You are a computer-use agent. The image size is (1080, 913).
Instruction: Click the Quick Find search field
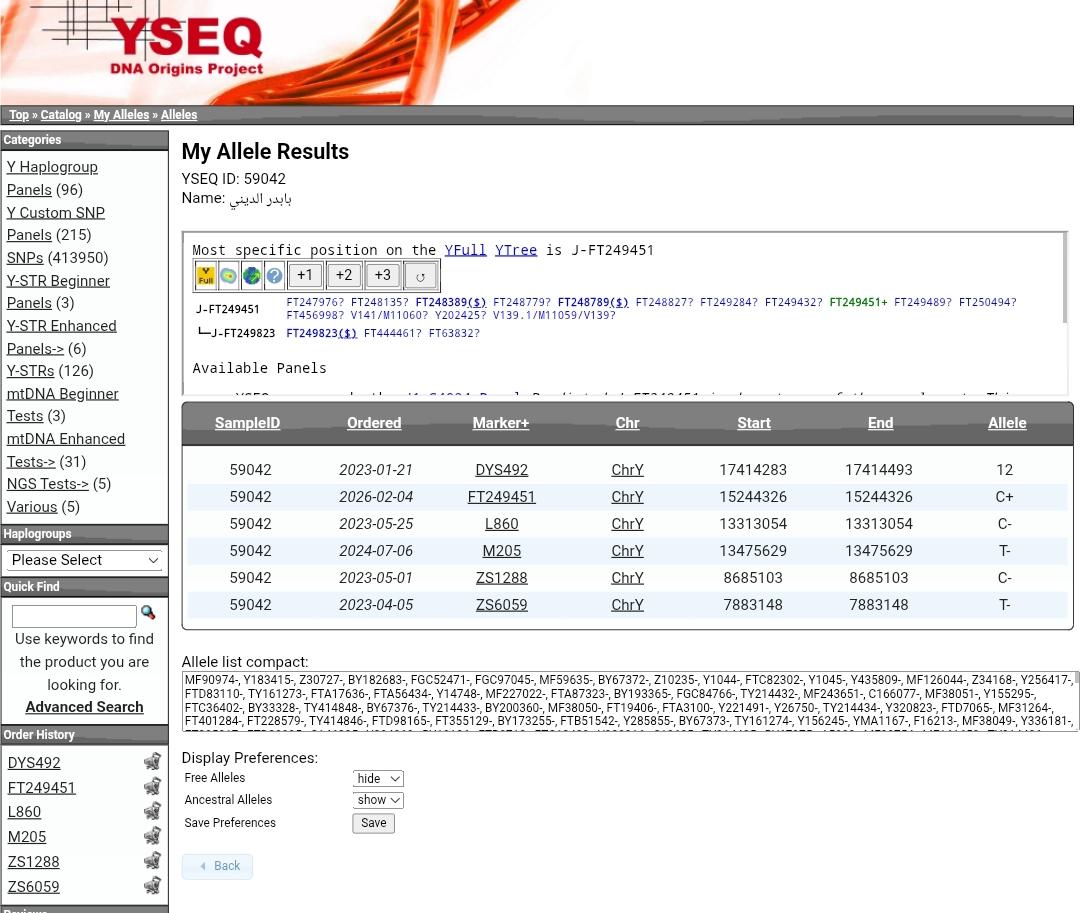(x=74, y=616)
